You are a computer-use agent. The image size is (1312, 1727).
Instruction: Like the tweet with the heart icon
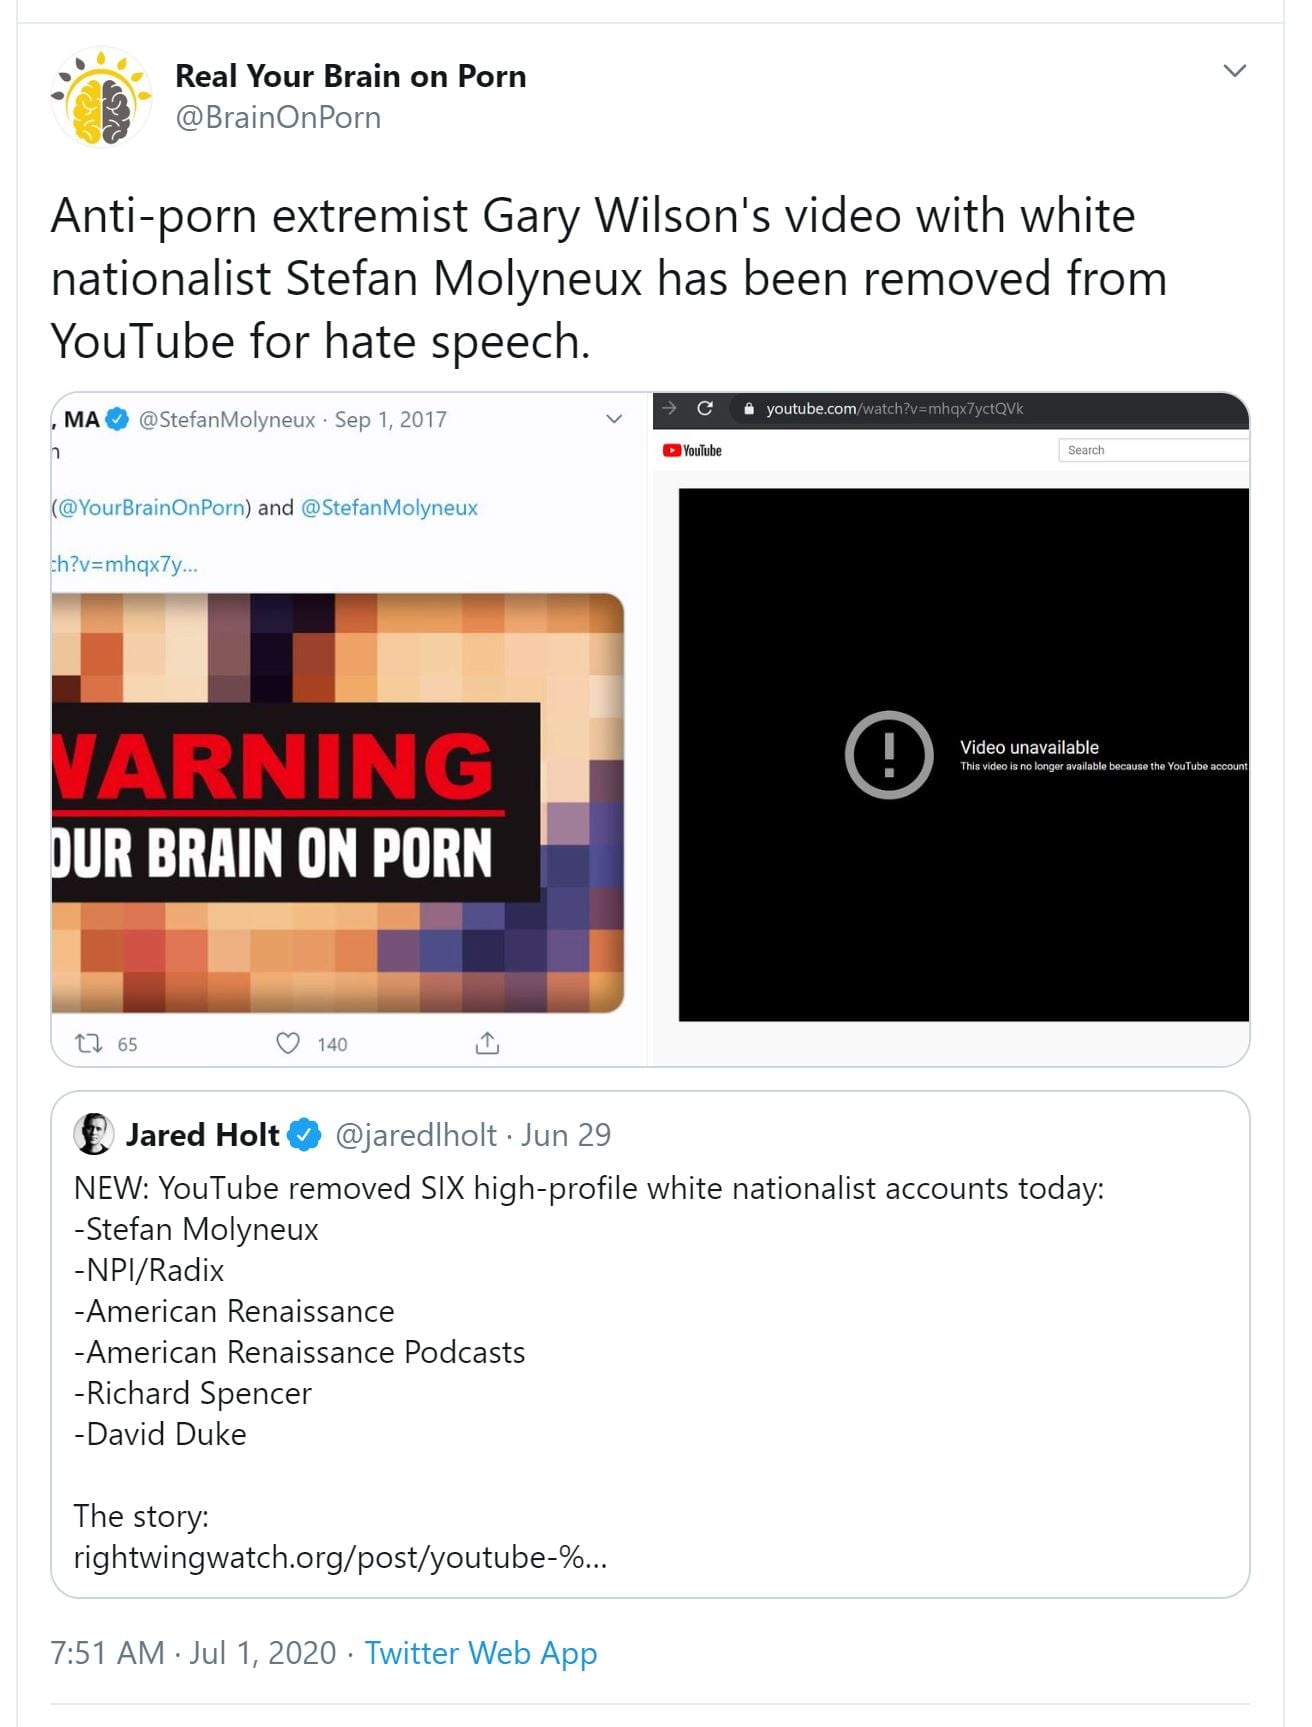(288, 1044)
